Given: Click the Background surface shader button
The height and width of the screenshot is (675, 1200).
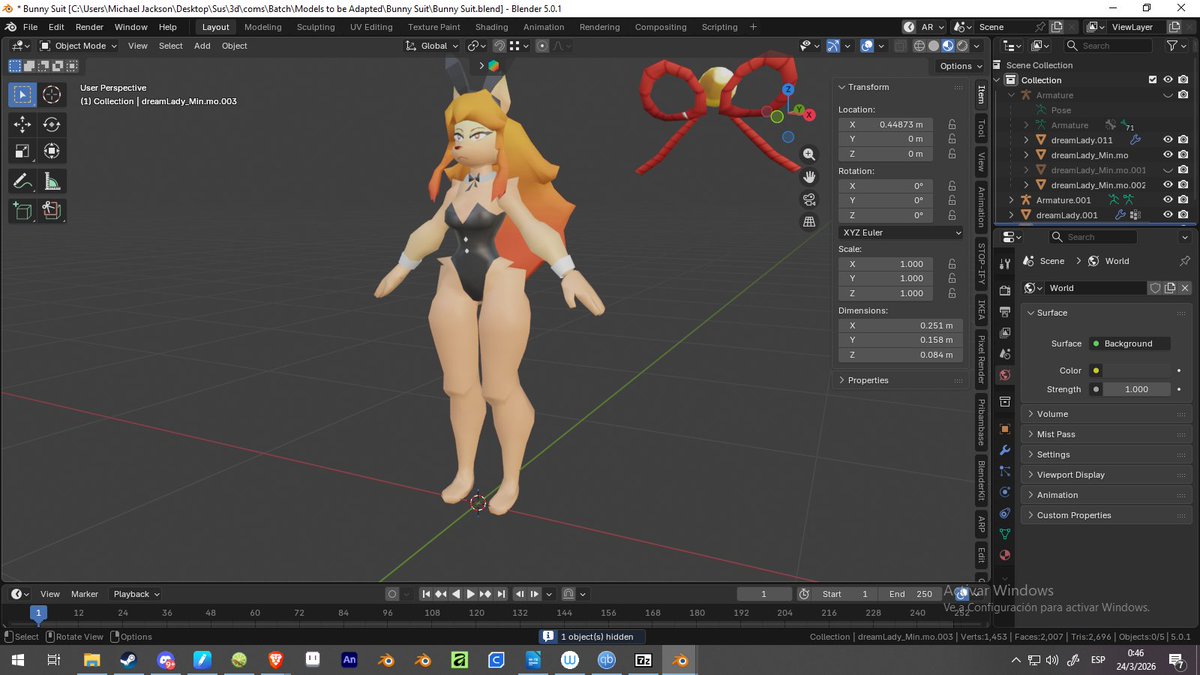Looking at the screenshot, I should 1129,343.
